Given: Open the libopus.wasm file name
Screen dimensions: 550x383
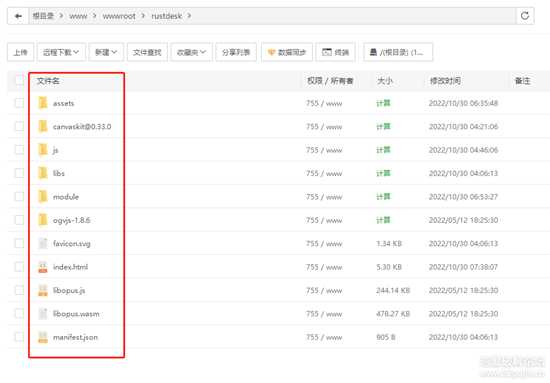Looking at the screenshot, I should point(76,314).
